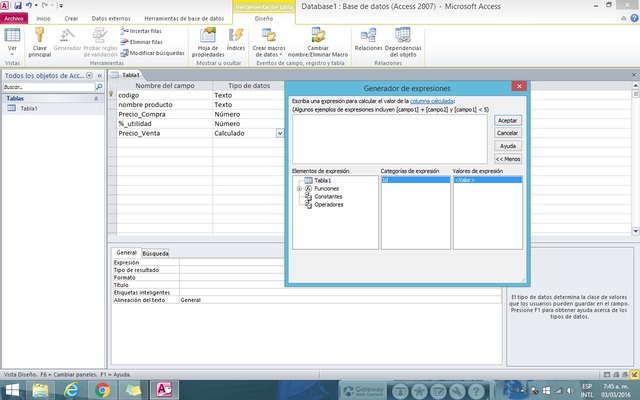
Task: Select Tabla1 in the navigation pane
Action: (29, 108)
